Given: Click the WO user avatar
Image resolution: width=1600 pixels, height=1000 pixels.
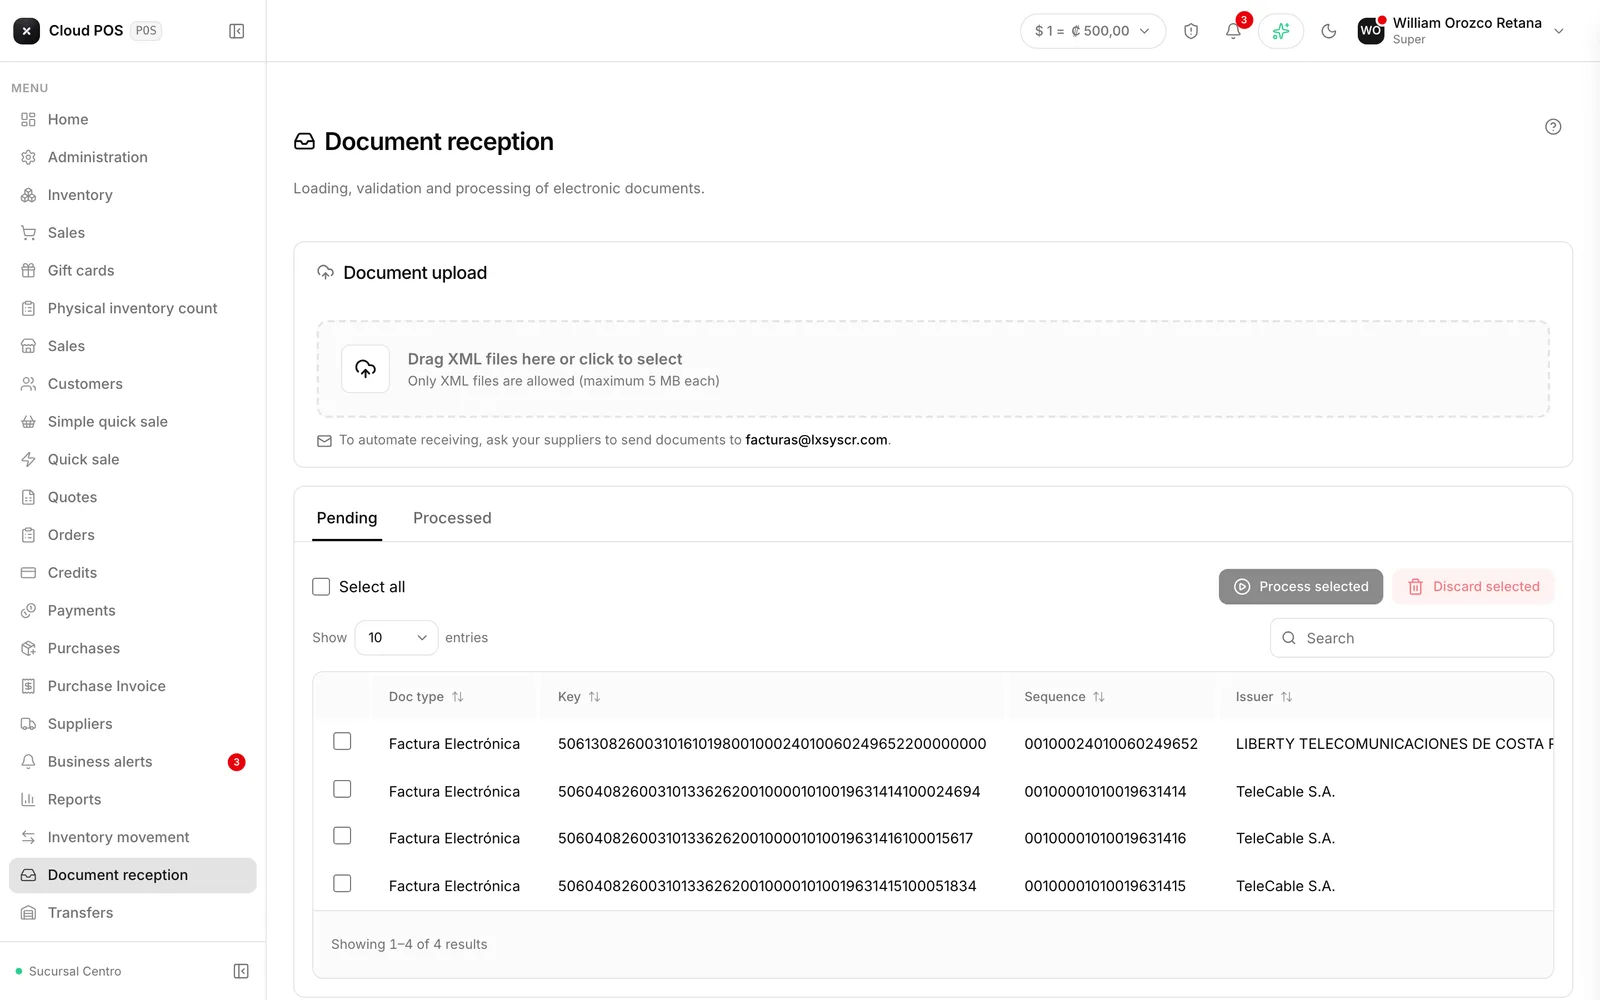Looking at the screenshot, I should [x=1371, y=31].
